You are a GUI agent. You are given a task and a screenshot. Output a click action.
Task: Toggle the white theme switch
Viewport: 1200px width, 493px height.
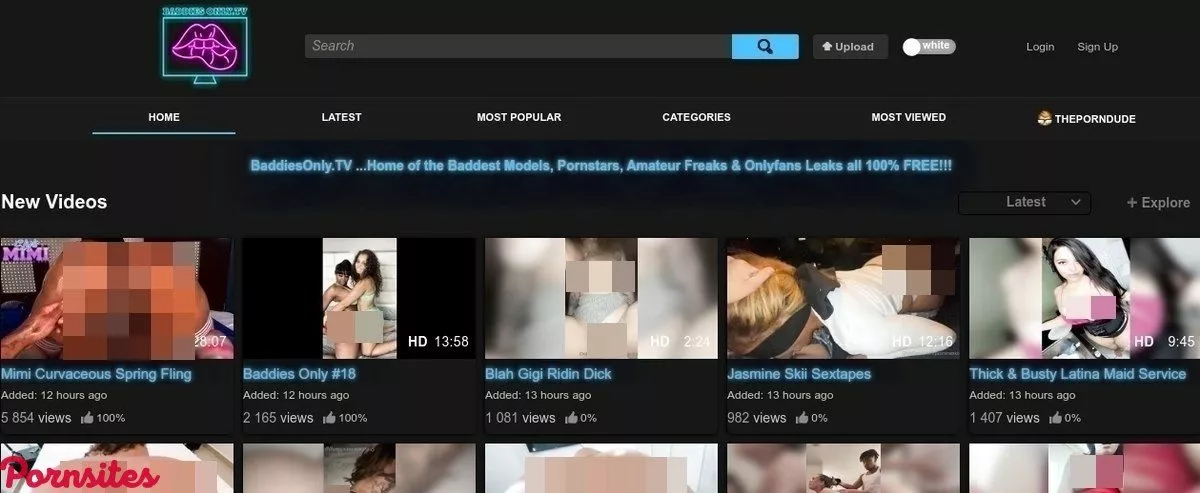pyautogui.click(x=928, y=46)
